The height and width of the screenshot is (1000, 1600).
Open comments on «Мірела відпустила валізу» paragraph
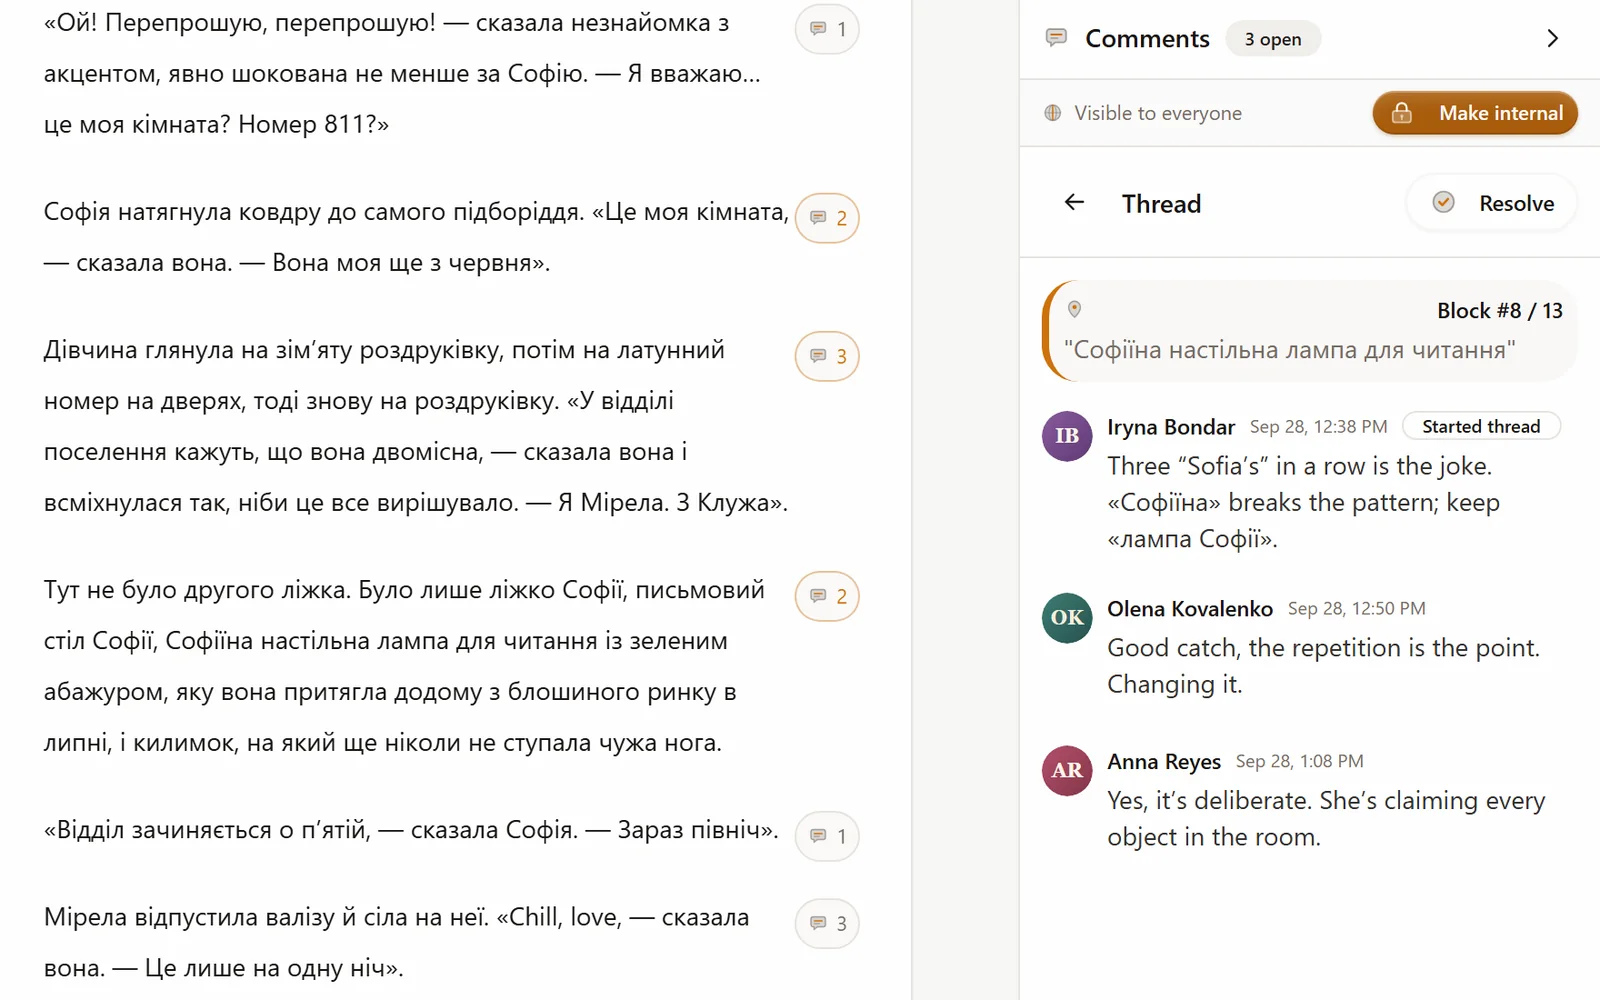(x=827, y=923)
